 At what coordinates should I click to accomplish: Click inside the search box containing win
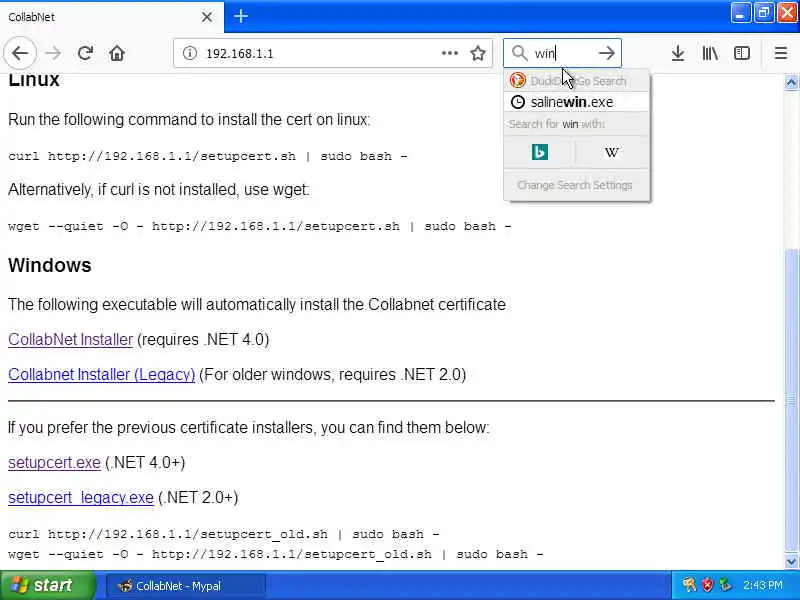(561, 53)
